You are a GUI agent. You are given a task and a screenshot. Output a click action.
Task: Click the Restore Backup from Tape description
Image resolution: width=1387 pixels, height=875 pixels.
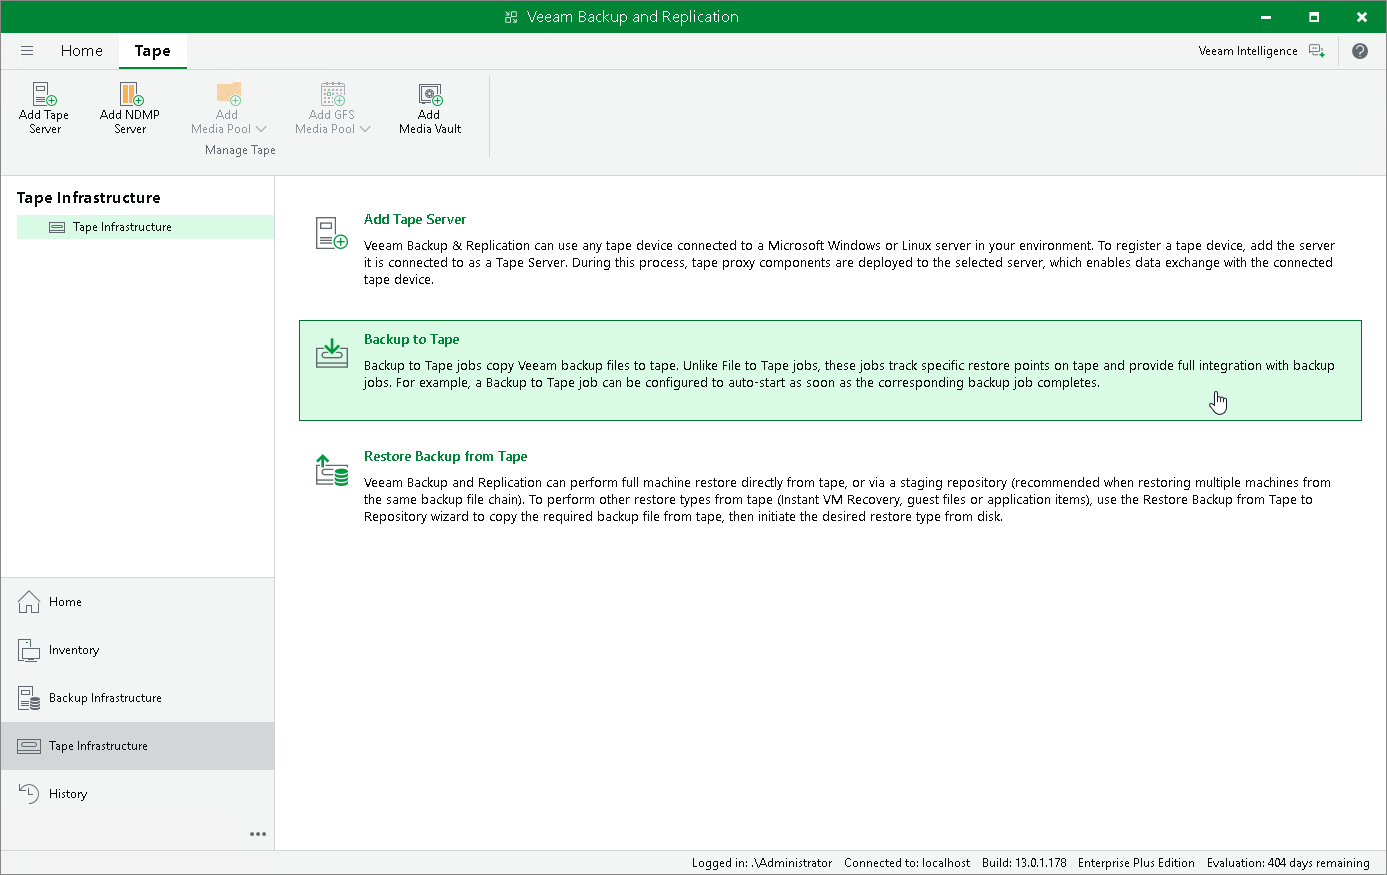tap(847, 500)
